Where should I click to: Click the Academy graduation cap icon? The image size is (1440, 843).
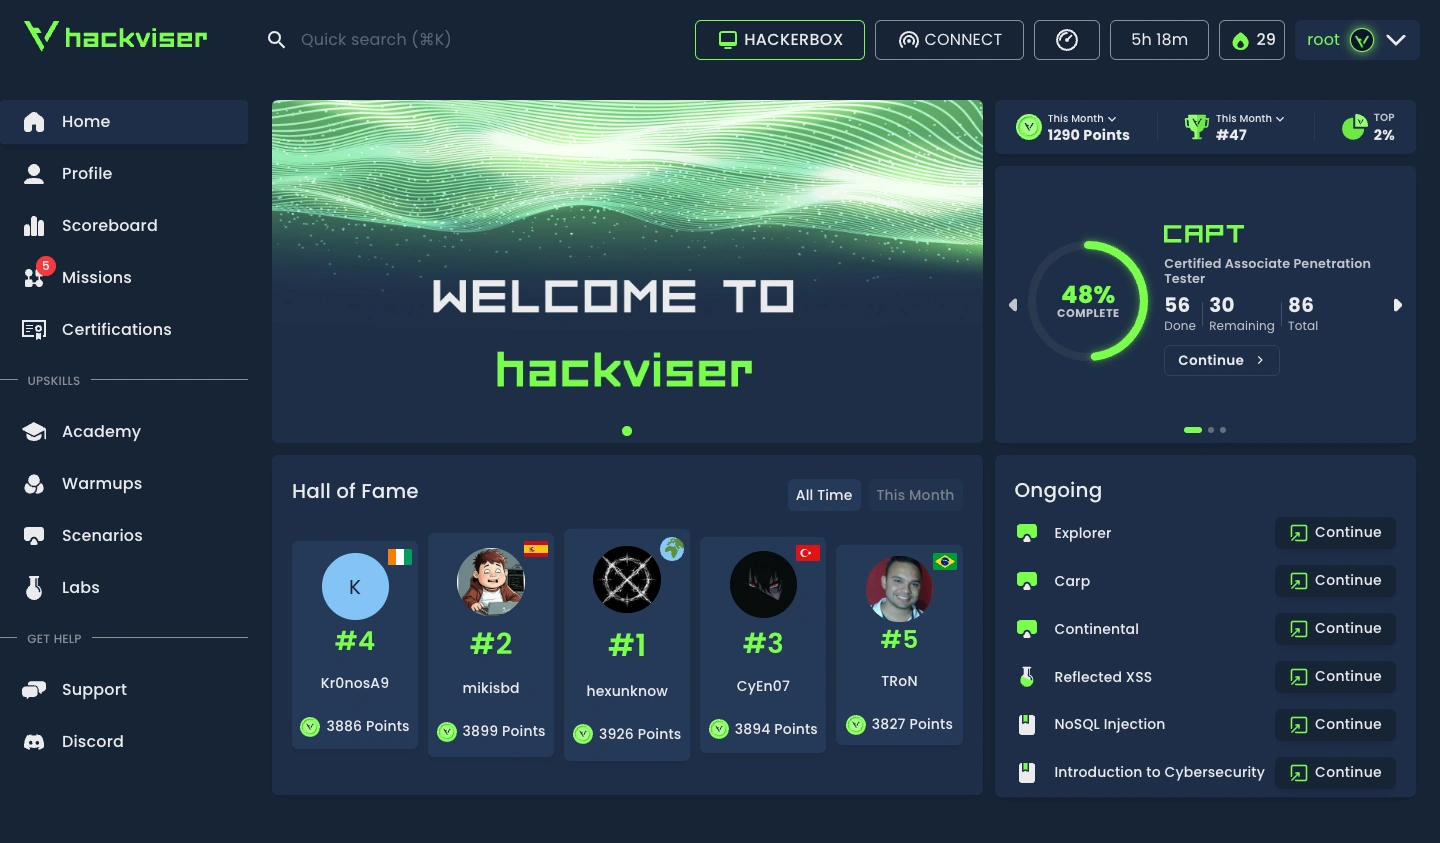click(34, 432)
